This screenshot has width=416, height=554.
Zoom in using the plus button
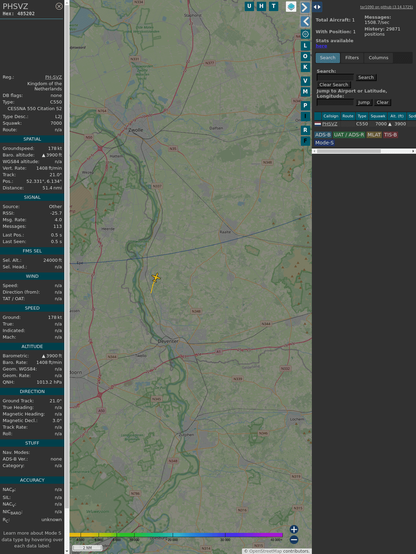click(294, 529)
